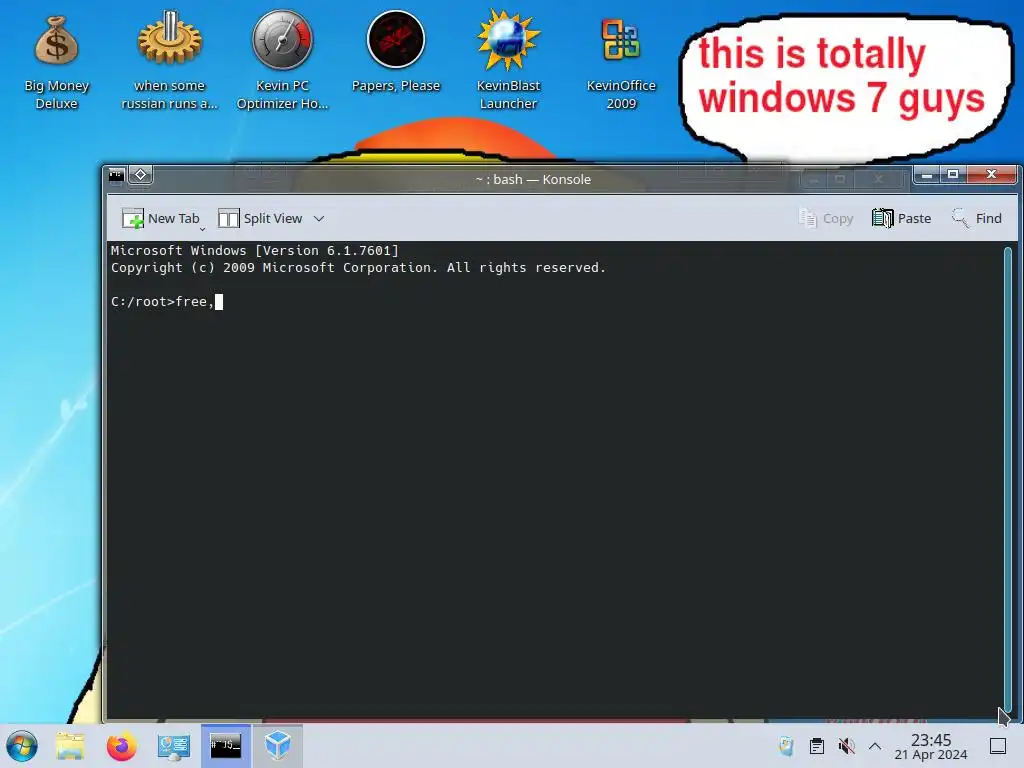The image size is (1024, 768).
Task: Click the 'Microsoft Windows [Version 6.1.7601]' line
Action: 255,250
